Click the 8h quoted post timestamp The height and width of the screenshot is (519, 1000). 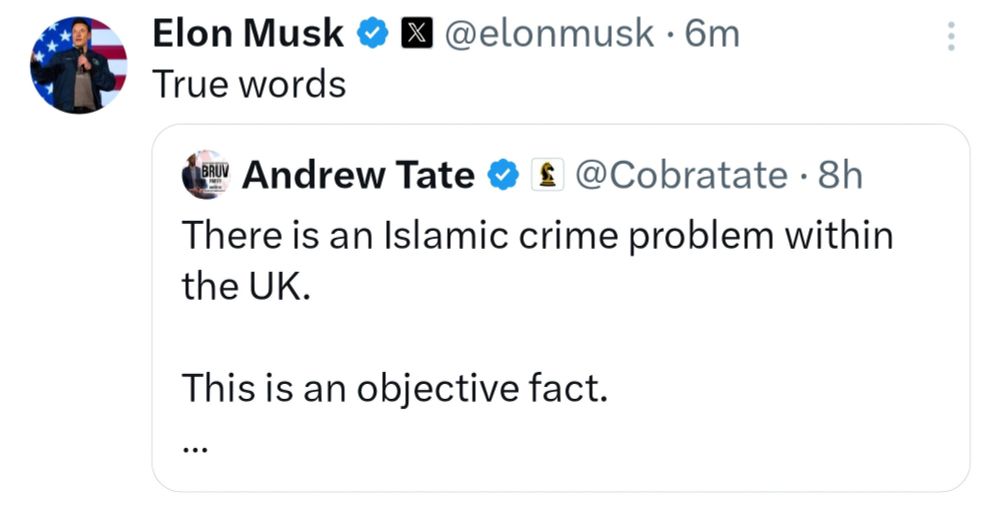point(840,175)
